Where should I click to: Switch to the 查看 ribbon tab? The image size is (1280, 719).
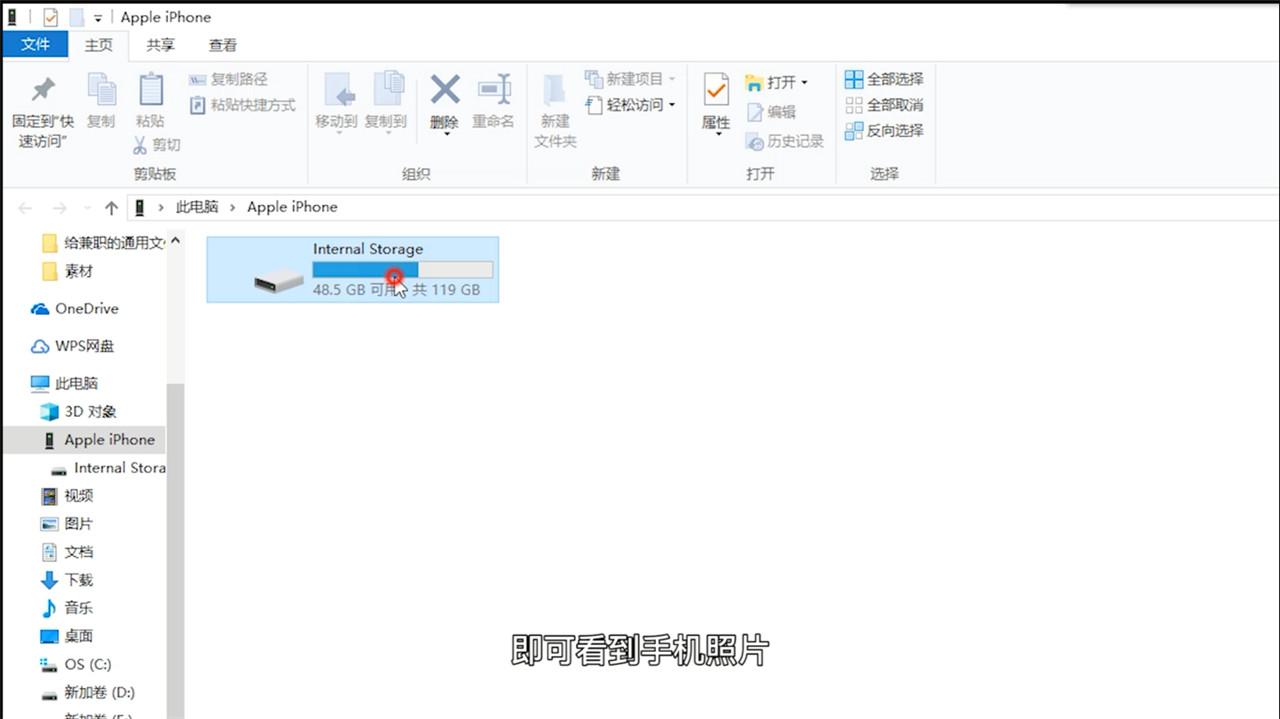coord(223,45)
